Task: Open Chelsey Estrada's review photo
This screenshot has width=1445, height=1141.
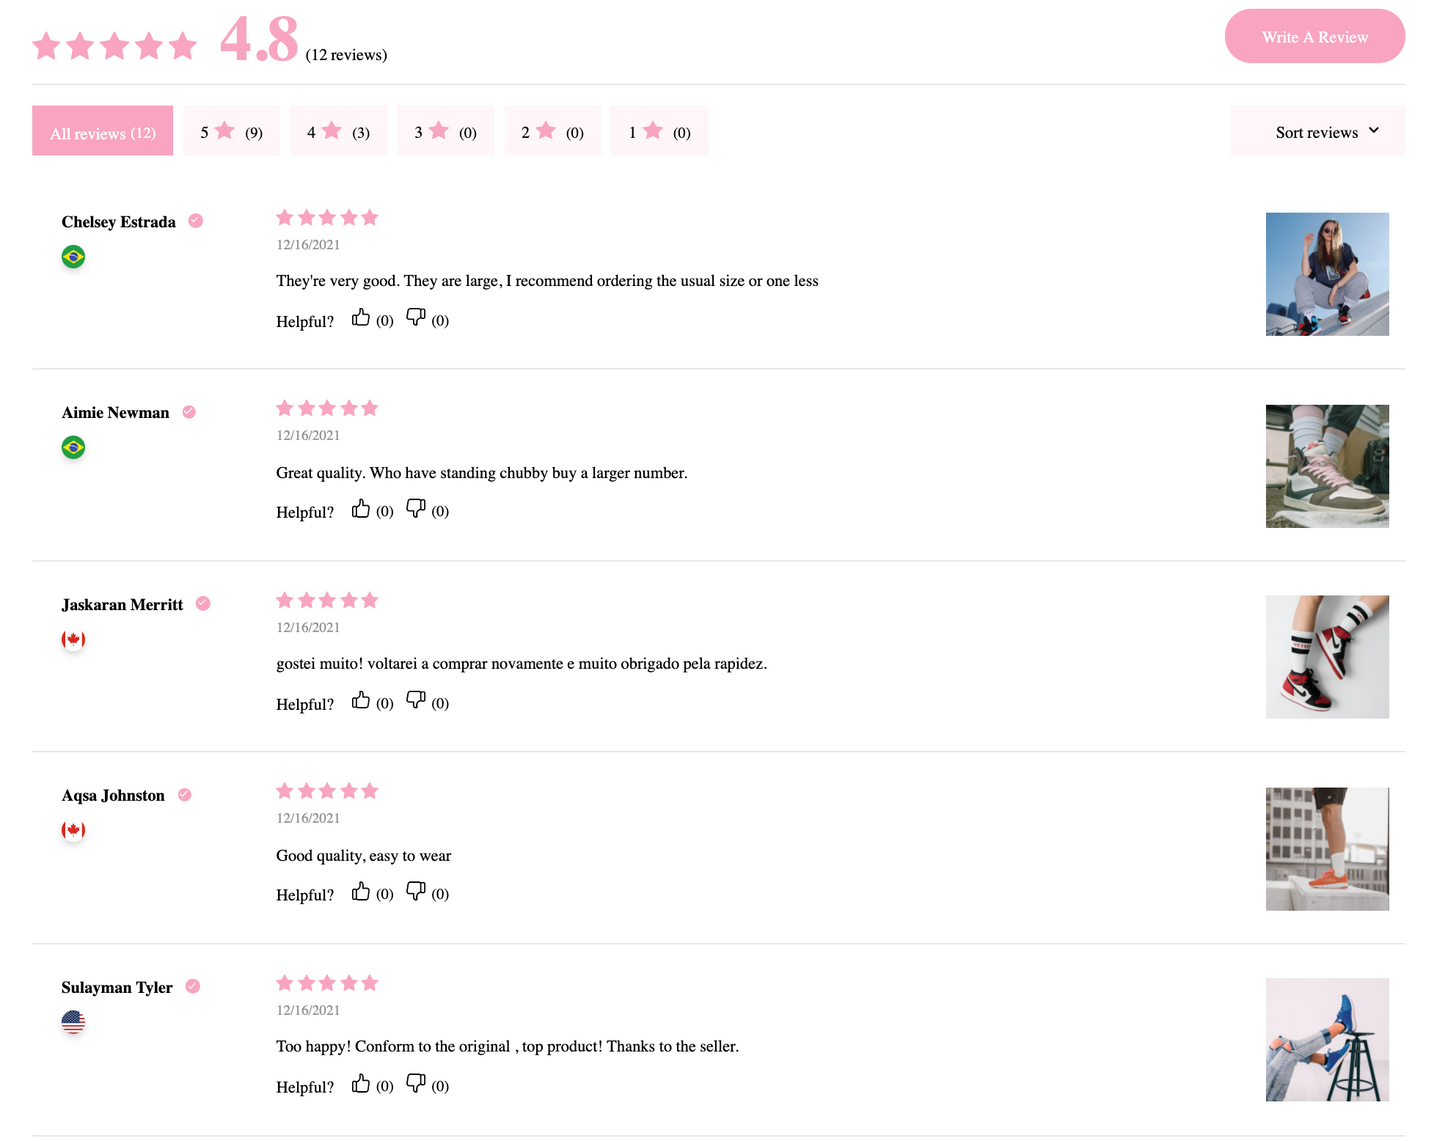Action: tap(1327, 274)
